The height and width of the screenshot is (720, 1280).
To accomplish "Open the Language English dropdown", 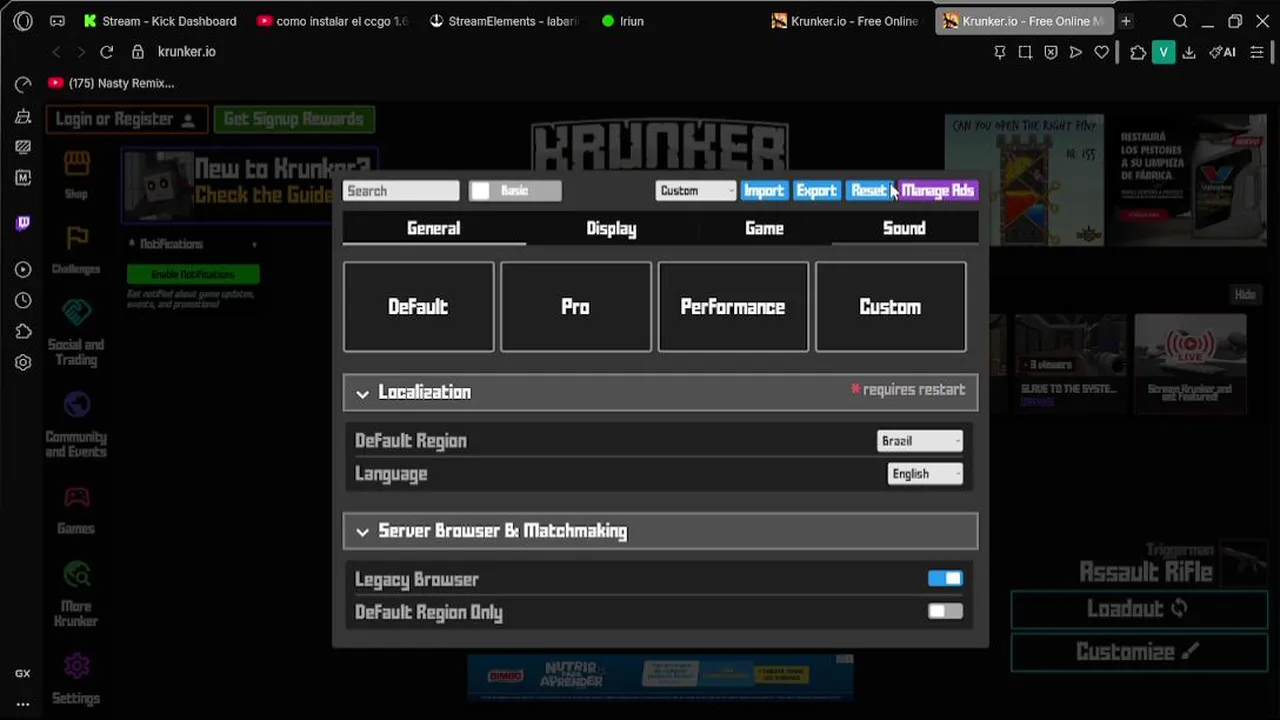I will tap(925, 474).
